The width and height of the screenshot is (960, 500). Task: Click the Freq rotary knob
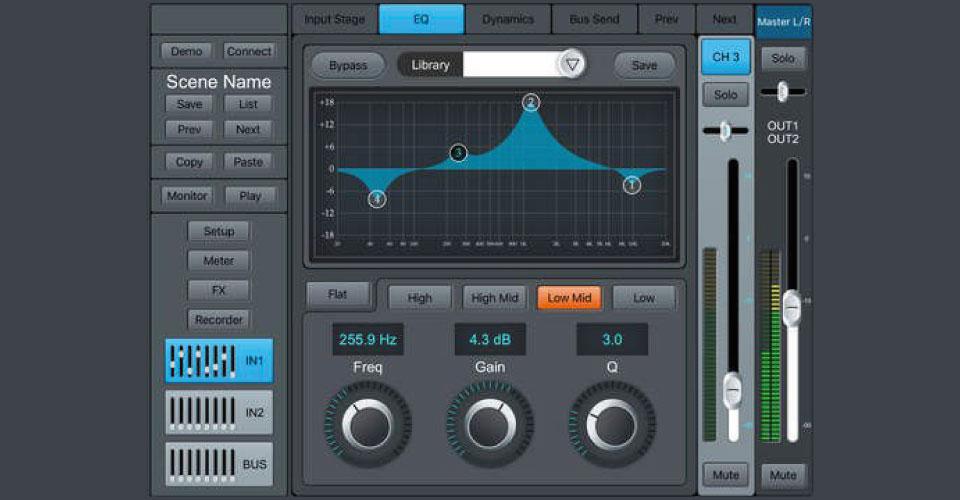tap(367, 424)
